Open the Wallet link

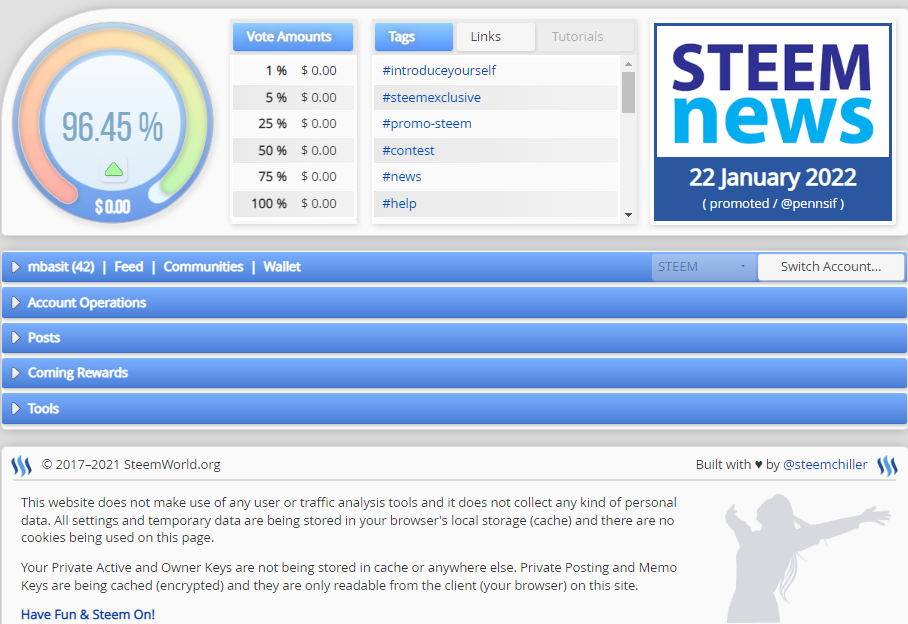[282, 267]
